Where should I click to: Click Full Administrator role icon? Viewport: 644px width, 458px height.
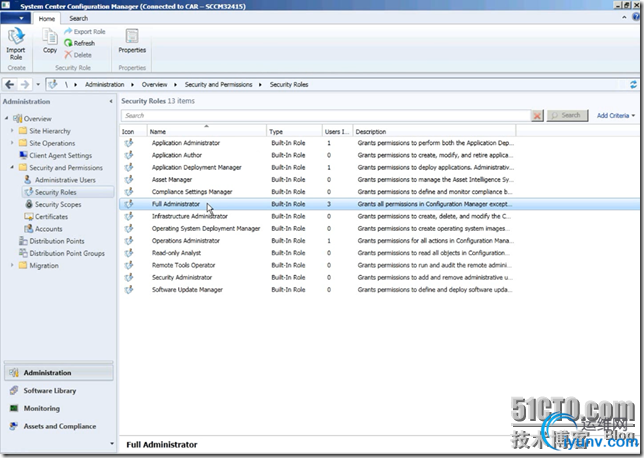tap(129, 204)
